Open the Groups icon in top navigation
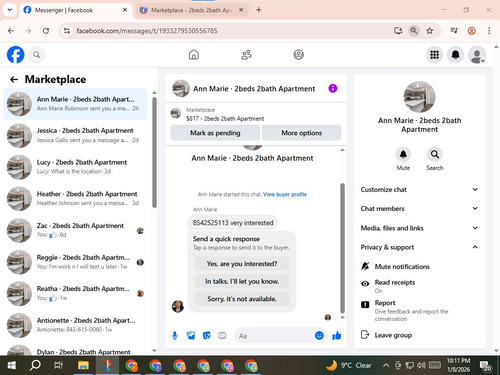Screen dimensions: 500x375 [298, 55]
